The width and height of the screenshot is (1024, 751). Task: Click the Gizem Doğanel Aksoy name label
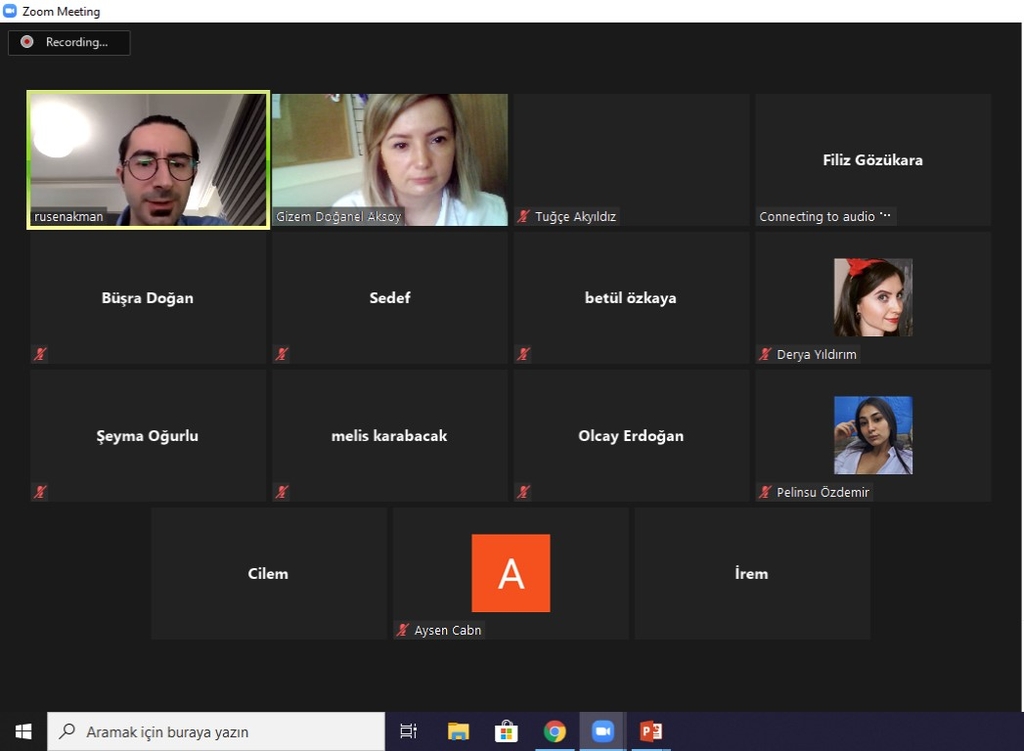point(339,217)
